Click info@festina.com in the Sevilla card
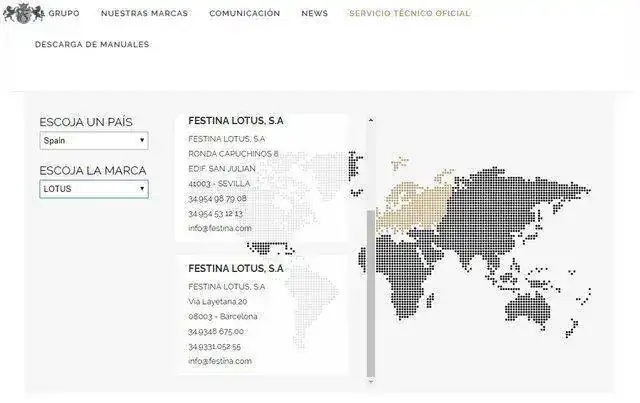640x403 pixels. [x=220, y=228]
